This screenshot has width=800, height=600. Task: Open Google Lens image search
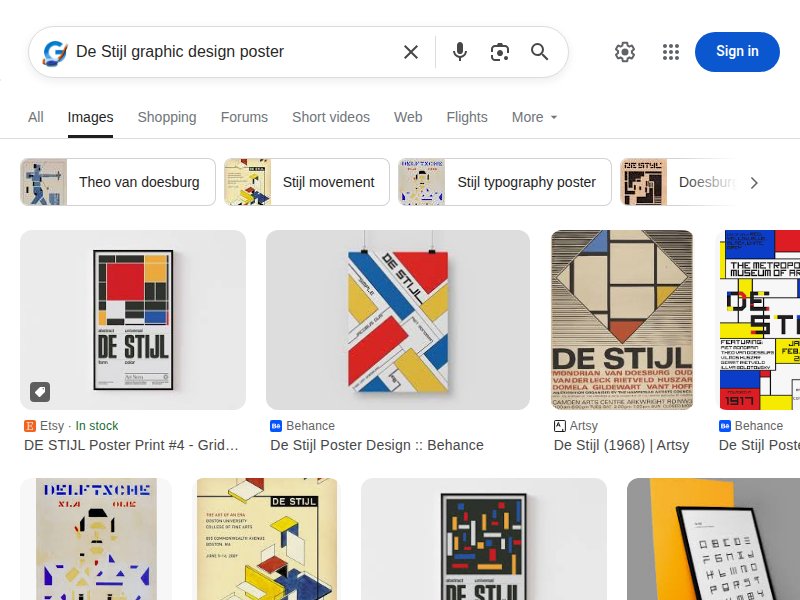[x=499, y=51]
